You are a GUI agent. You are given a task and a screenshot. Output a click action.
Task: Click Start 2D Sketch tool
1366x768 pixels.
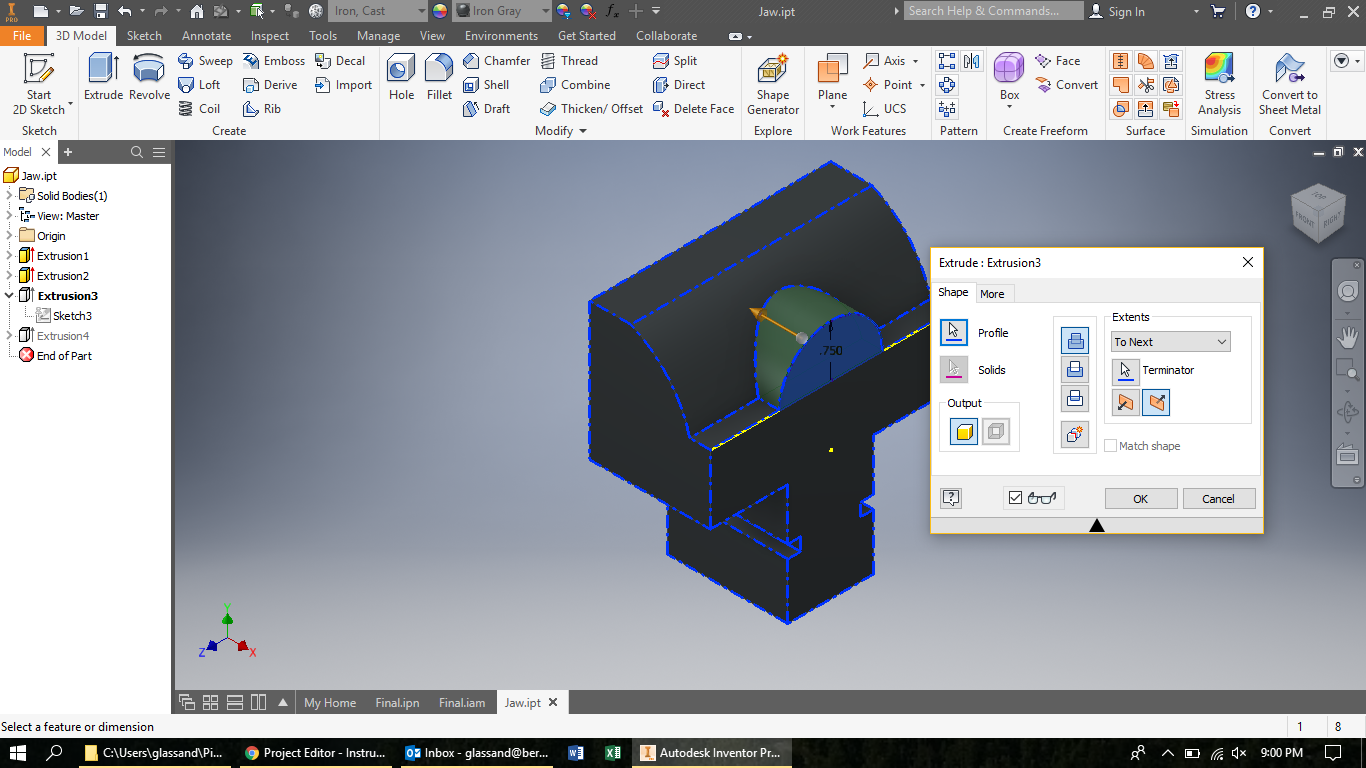click(39, 84)
